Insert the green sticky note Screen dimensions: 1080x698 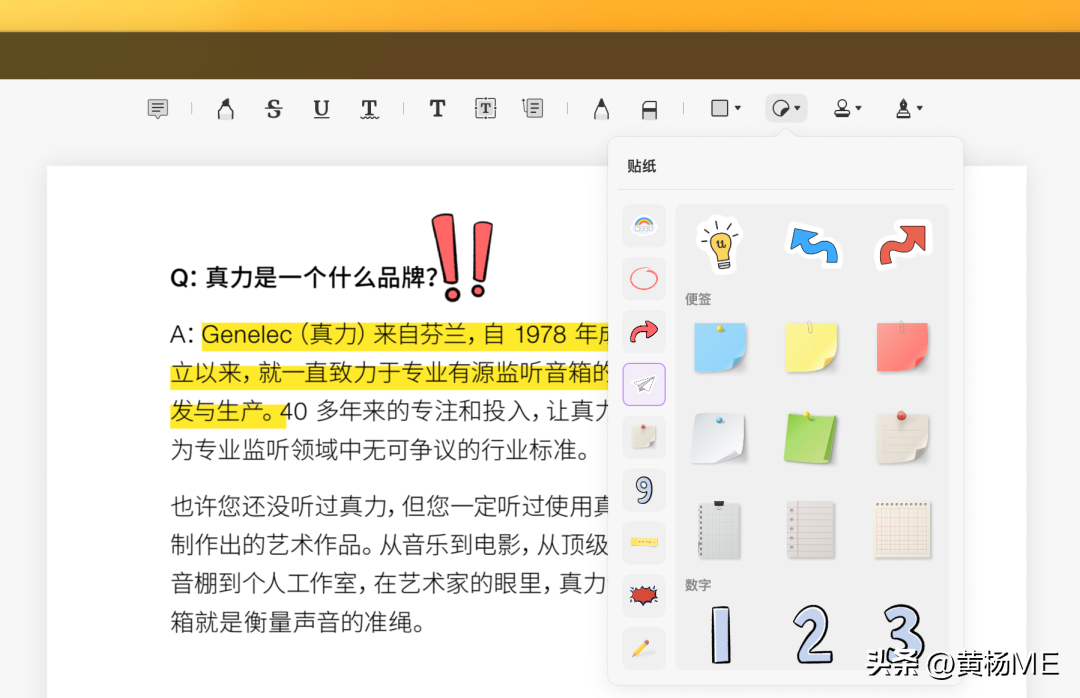coord(811,438)
